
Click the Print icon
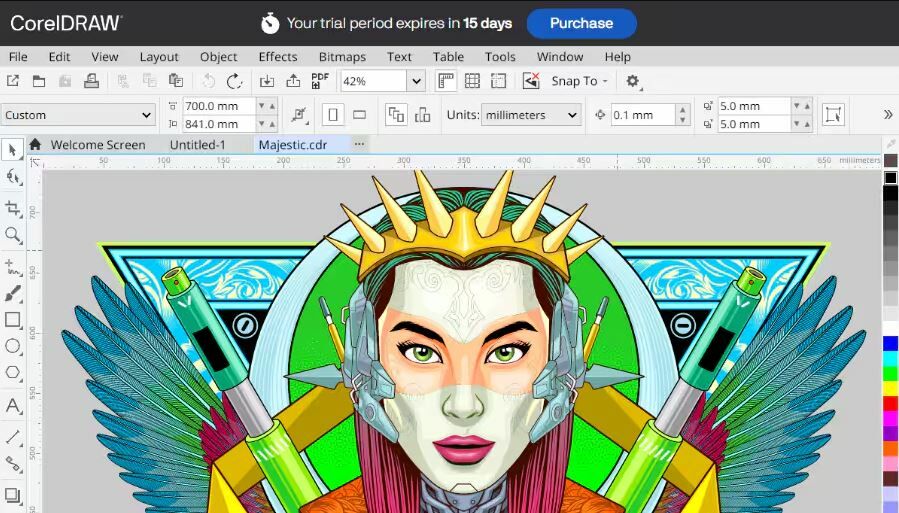(91, 81)
